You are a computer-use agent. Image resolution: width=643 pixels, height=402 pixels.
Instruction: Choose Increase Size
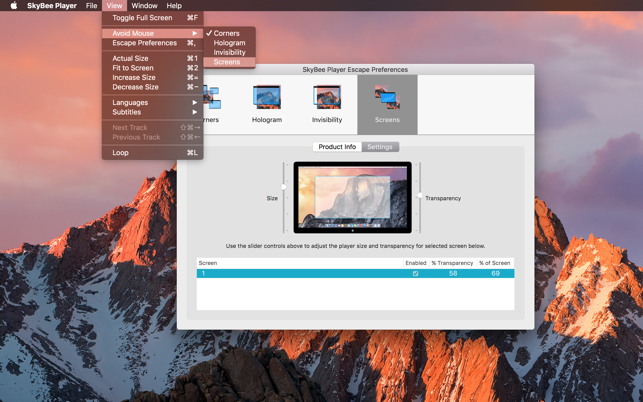coord(153,77)
